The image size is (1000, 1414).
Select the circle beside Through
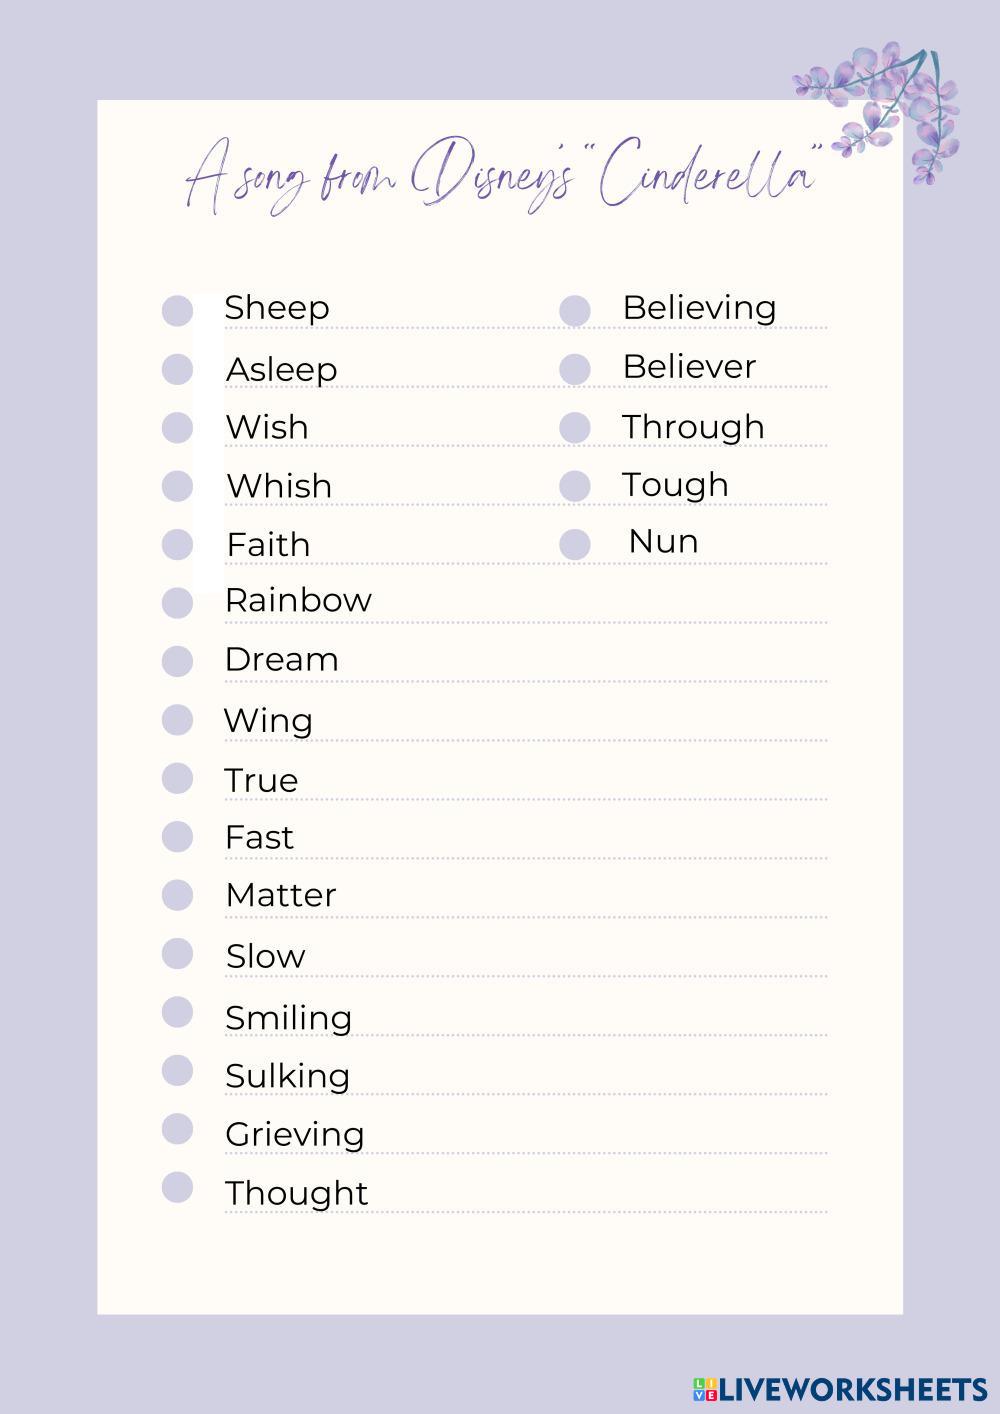point(575,428)
